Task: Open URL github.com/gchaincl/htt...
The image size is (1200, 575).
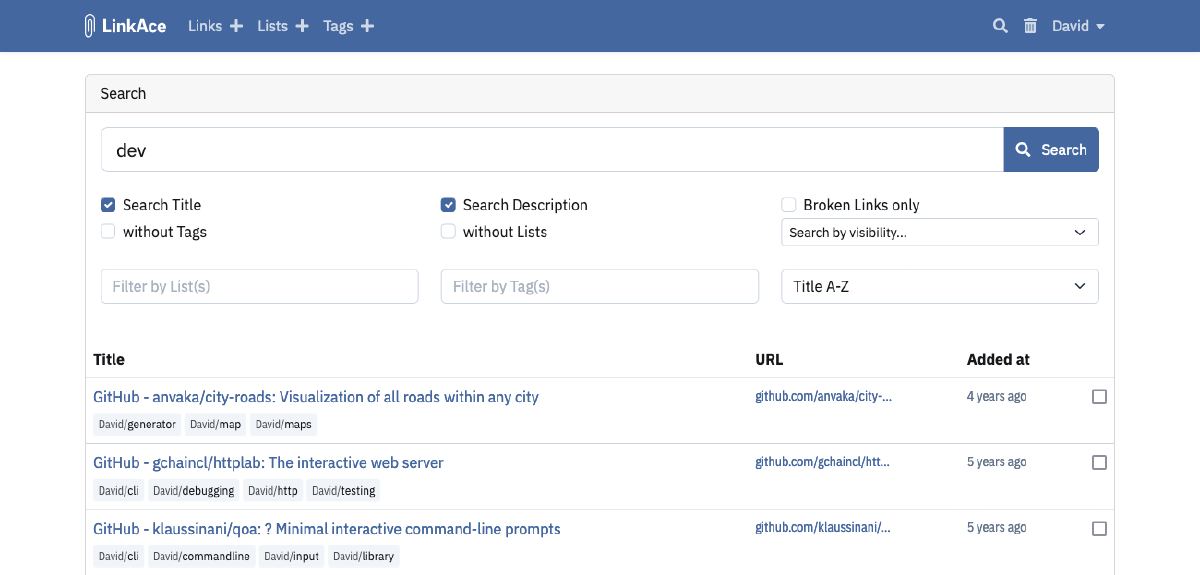Action: tap(822, 462)
